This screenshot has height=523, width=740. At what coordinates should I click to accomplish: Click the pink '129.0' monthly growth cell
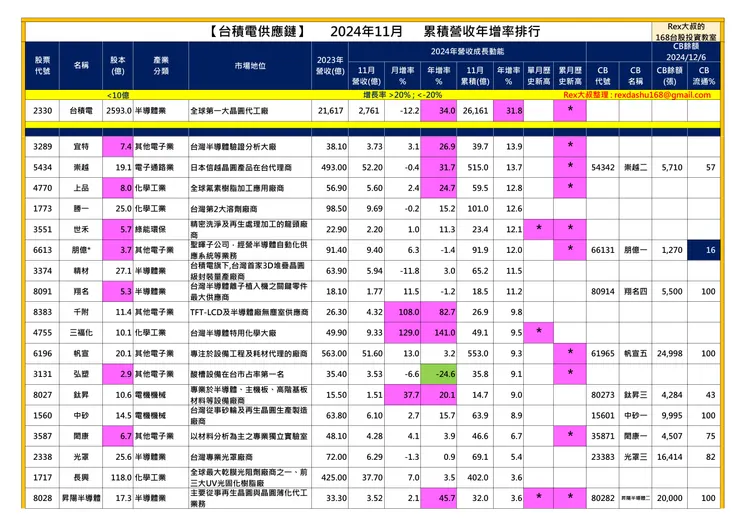point(403,333)
